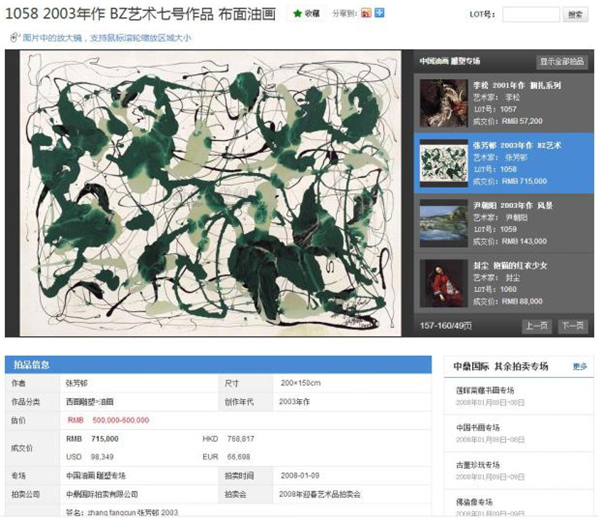
Task: Select LOT 1058 BZ艺术 thumbnail
Action: [x=444, y=163]
